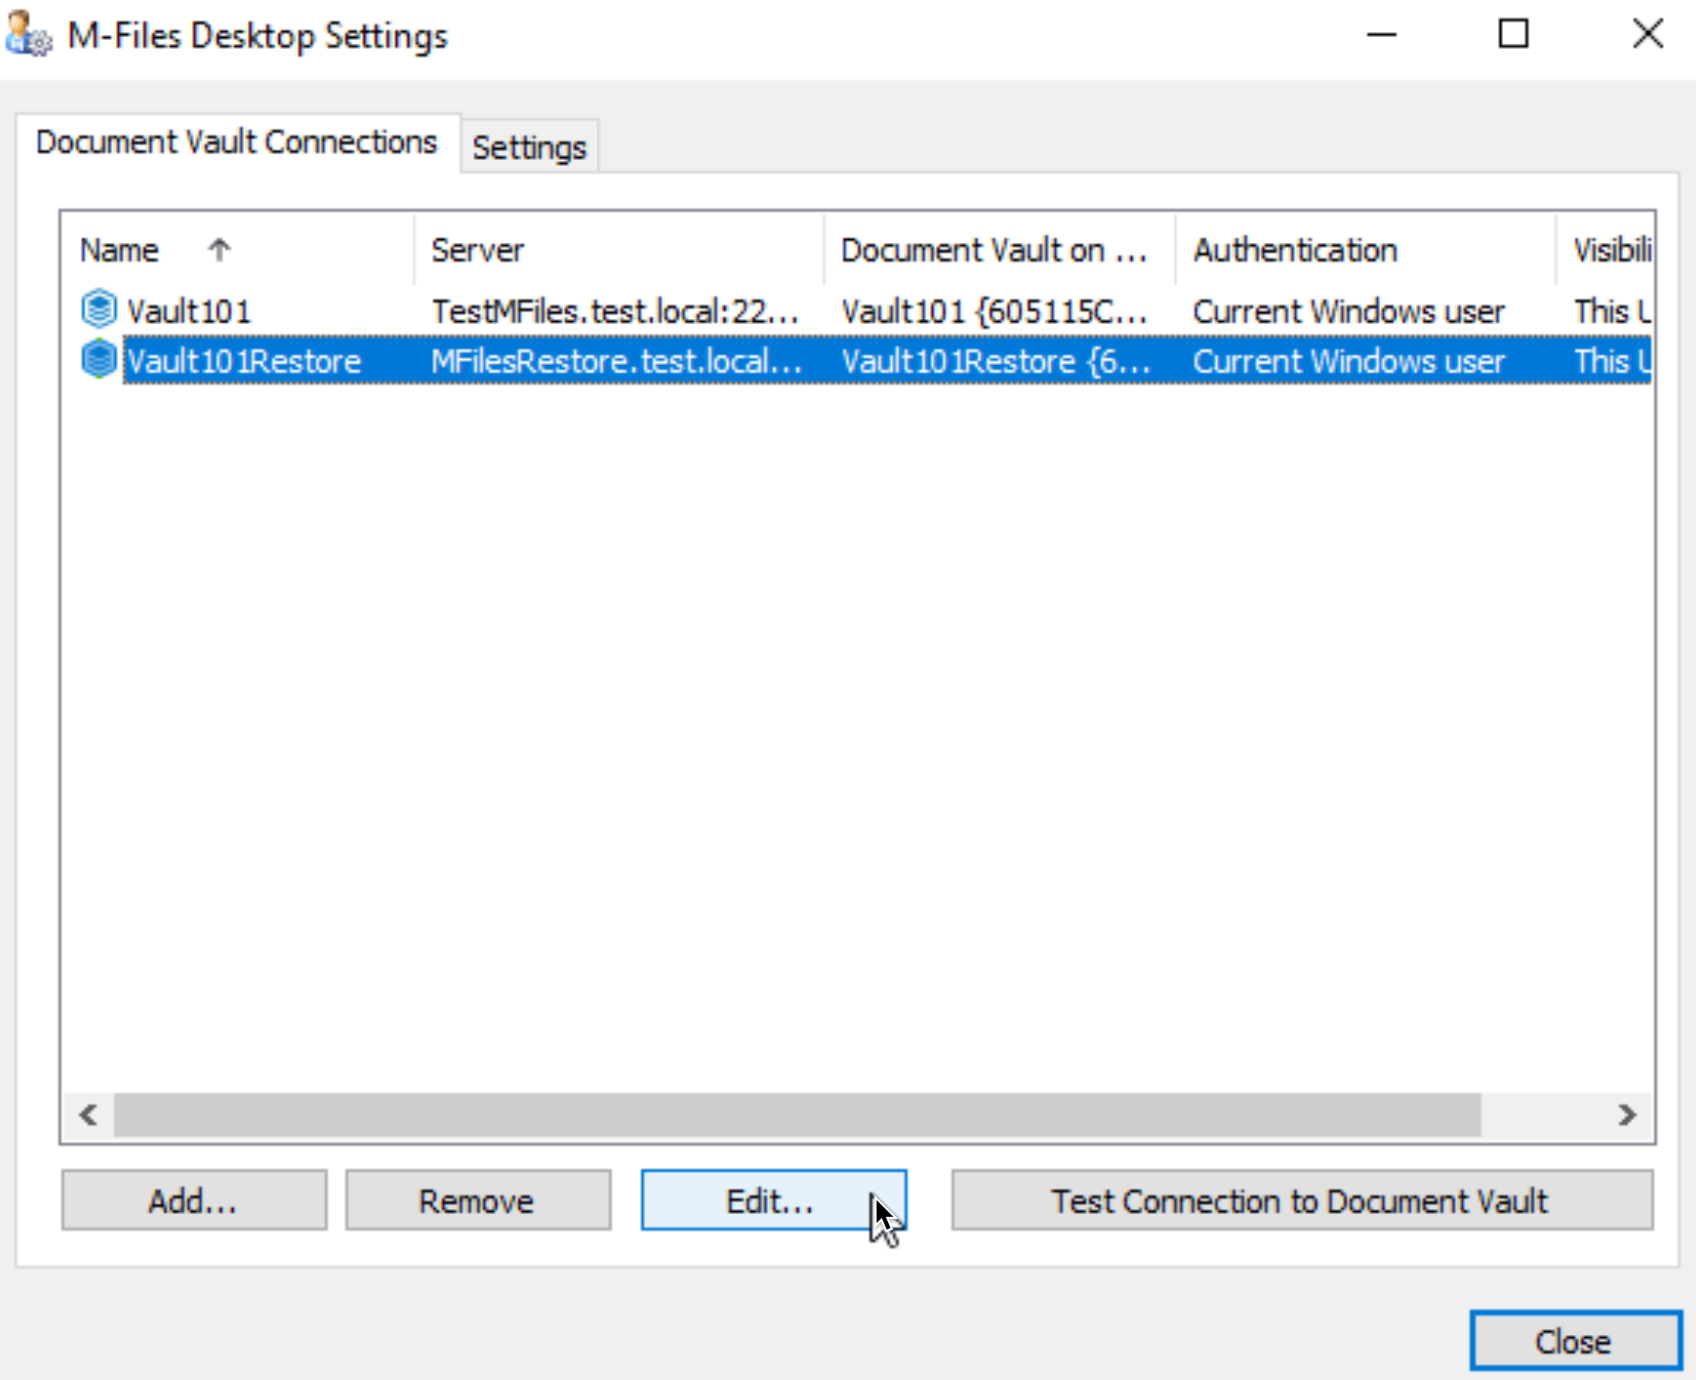Click the horizontal scrollbar thumb

[797, 1114]
